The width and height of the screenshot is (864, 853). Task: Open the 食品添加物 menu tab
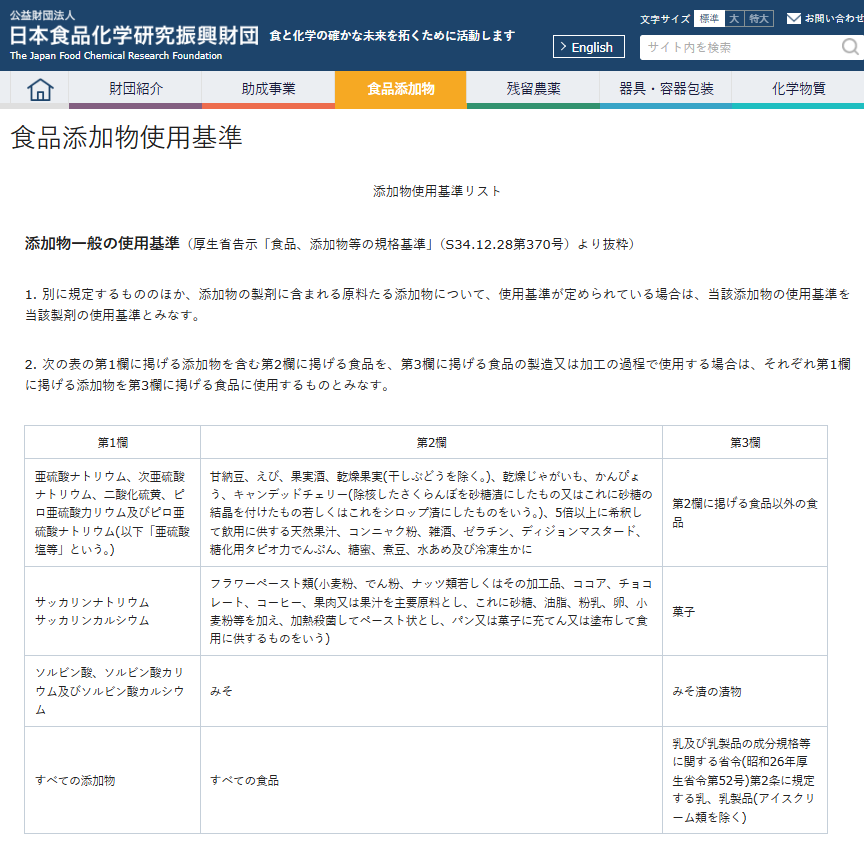click(x=401, y=89)
